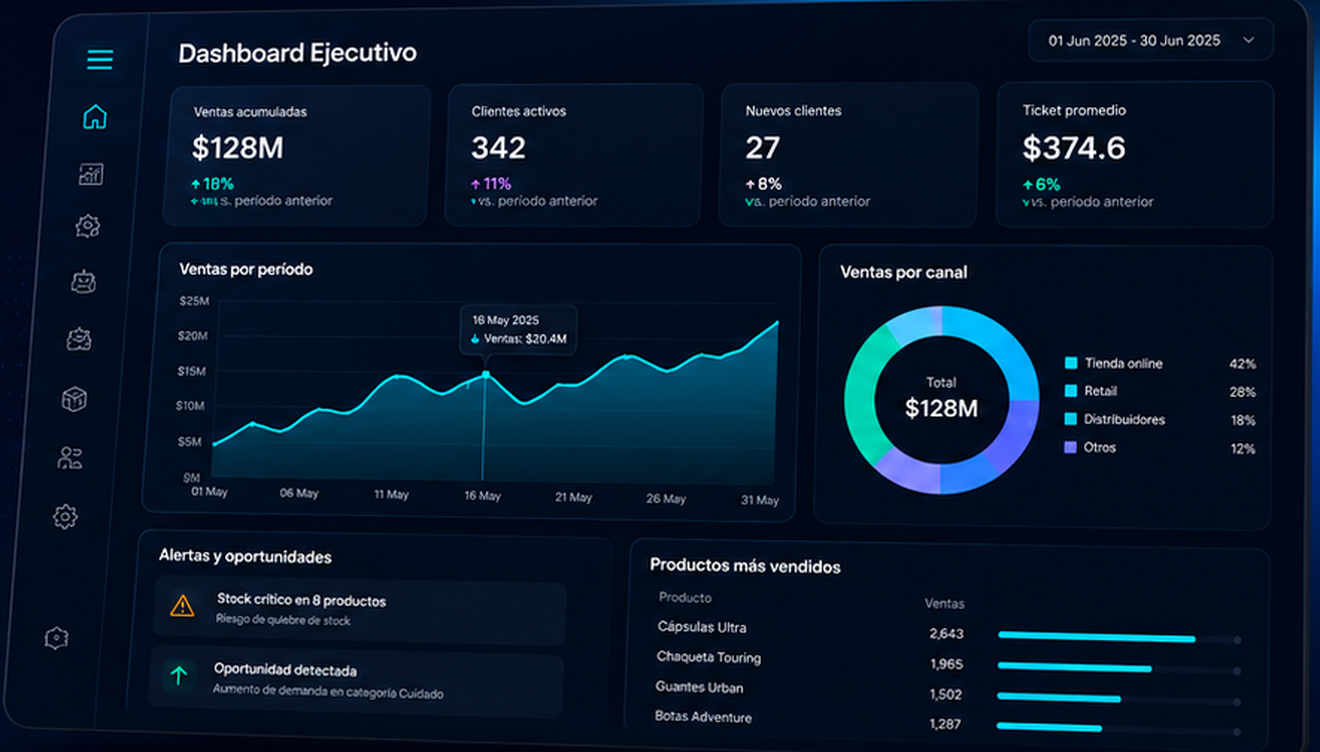Click the Distribuidores legend color swatch
The image size is (1320, 752).
click(1071, 419)
